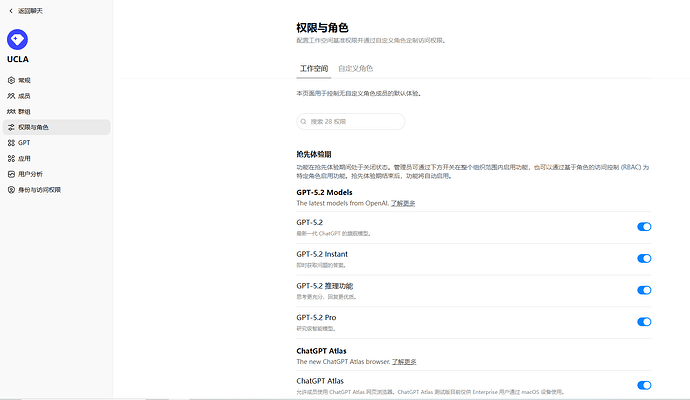Switch off GPT-5.2 Pro access

(x=644, y=322)
